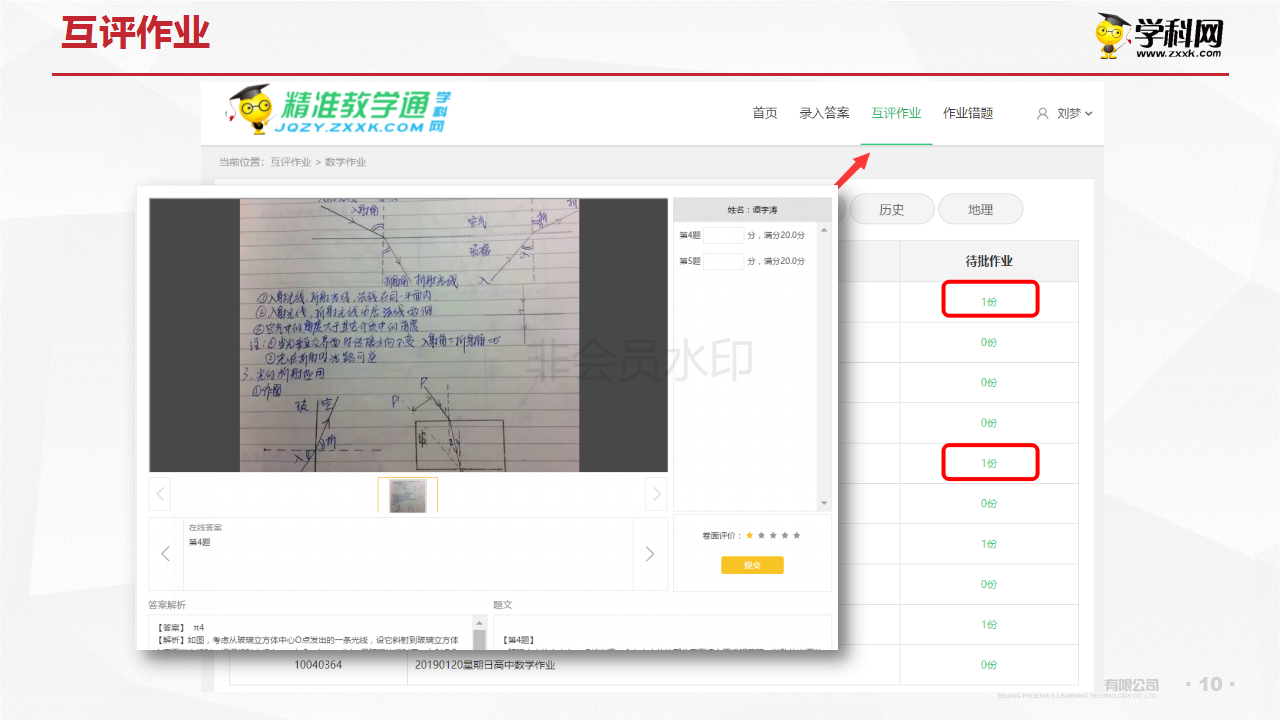This screenshot has width=1280, height=720.
Task: Go to next image with right thumbnail arrow
Action: (x=656, y=493)
